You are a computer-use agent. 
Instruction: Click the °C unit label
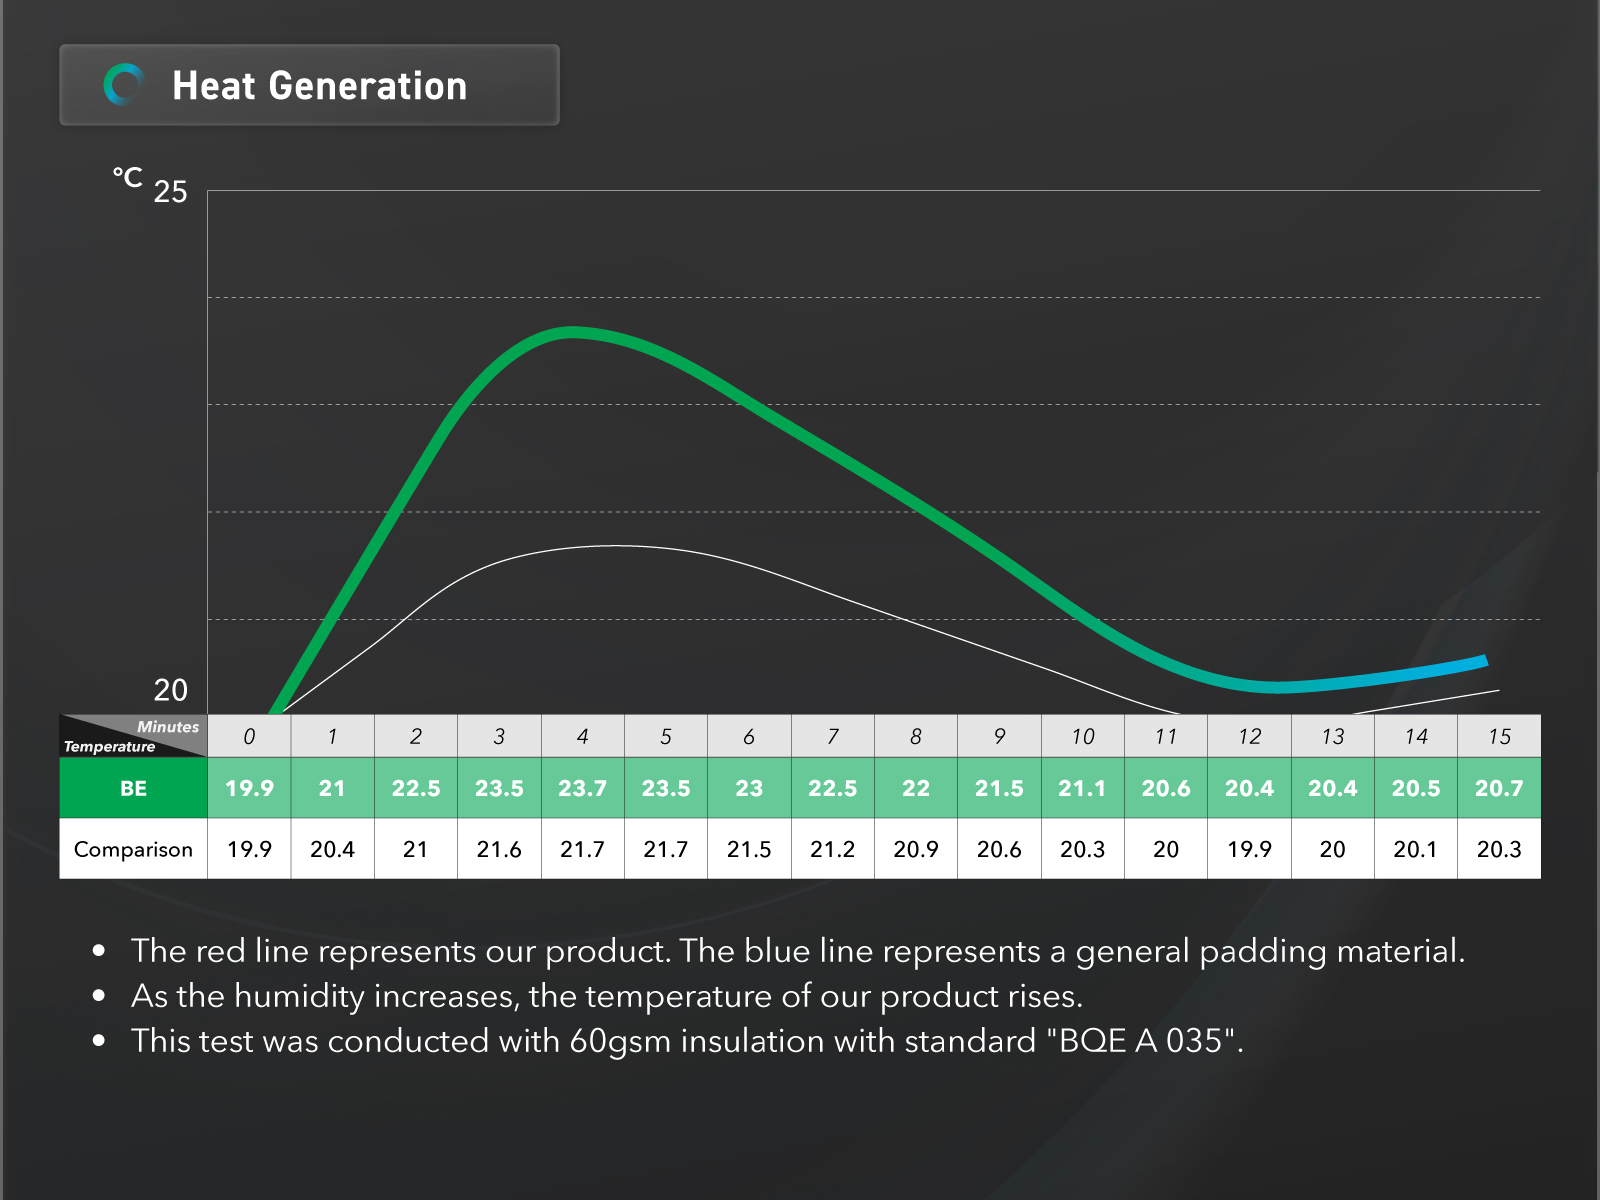coord(127,178)
